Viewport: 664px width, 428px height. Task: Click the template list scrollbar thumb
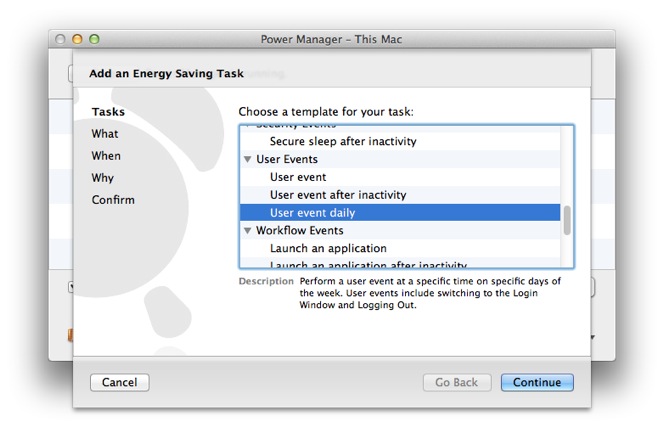pos(567,220)
